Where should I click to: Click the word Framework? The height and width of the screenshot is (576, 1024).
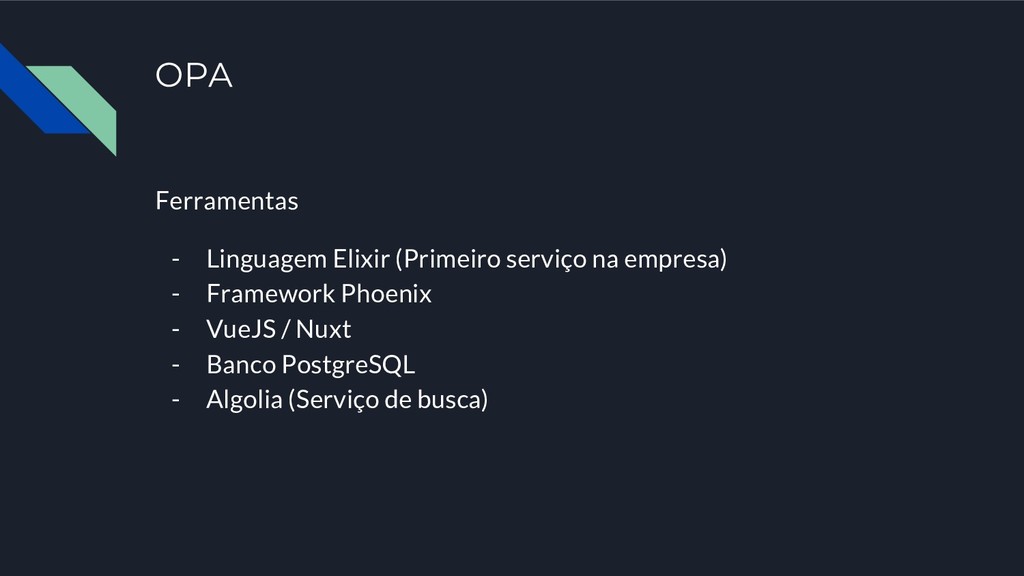(x=270, y=294)
